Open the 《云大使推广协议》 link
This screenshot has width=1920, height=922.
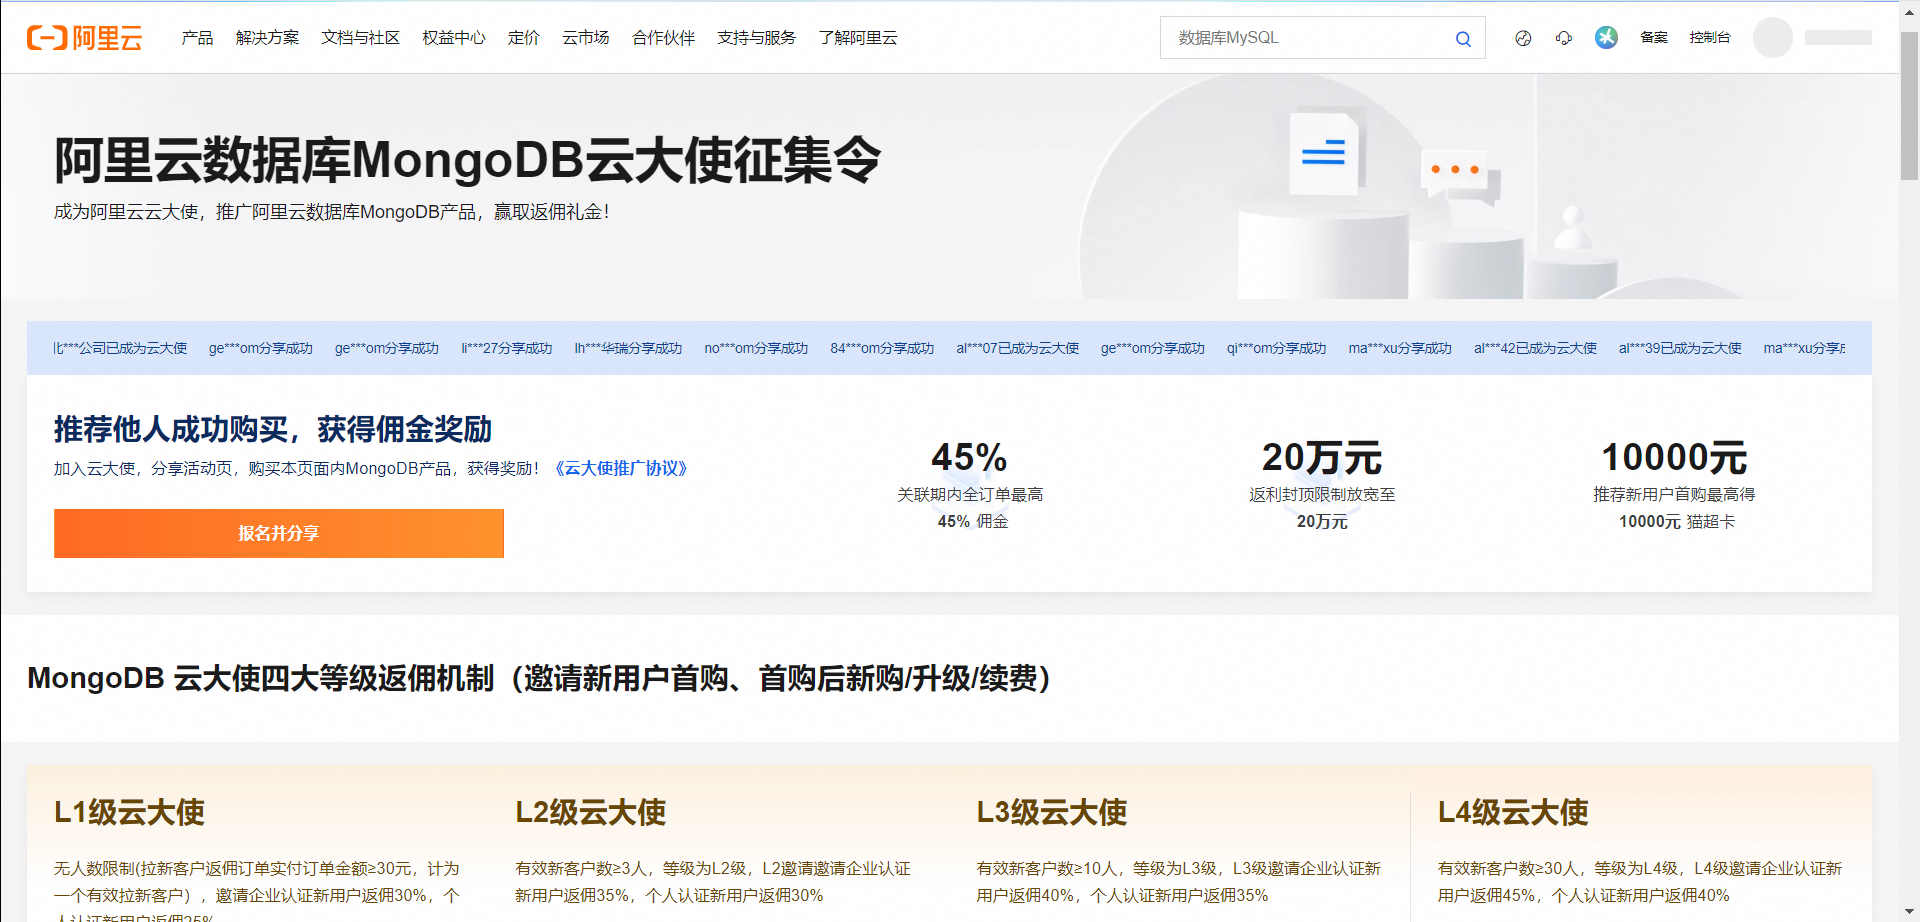(621, 468)
